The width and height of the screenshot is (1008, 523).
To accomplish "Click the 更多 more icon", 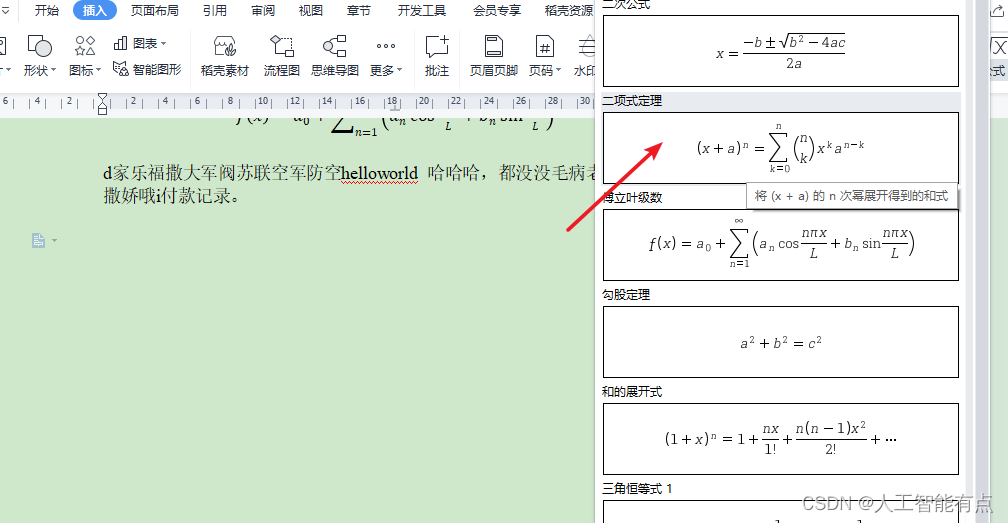I will [386, 46].
